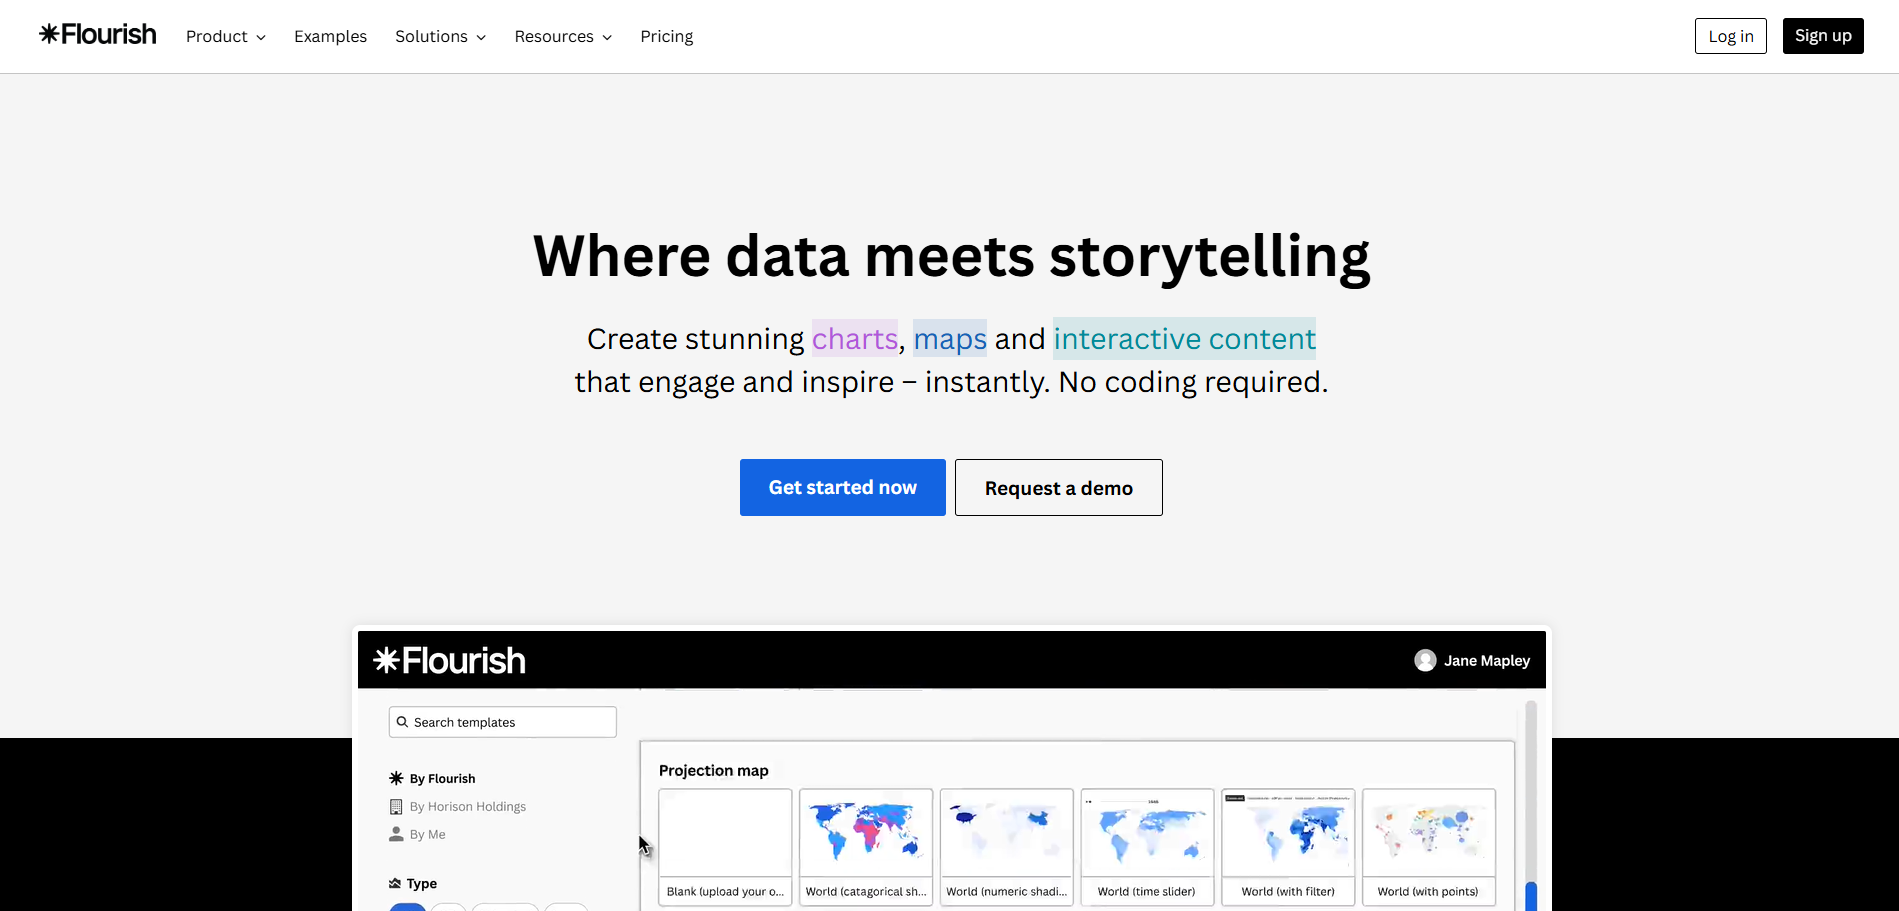
Task: Click the person icon beside By Me
Action: pos(396,834)
